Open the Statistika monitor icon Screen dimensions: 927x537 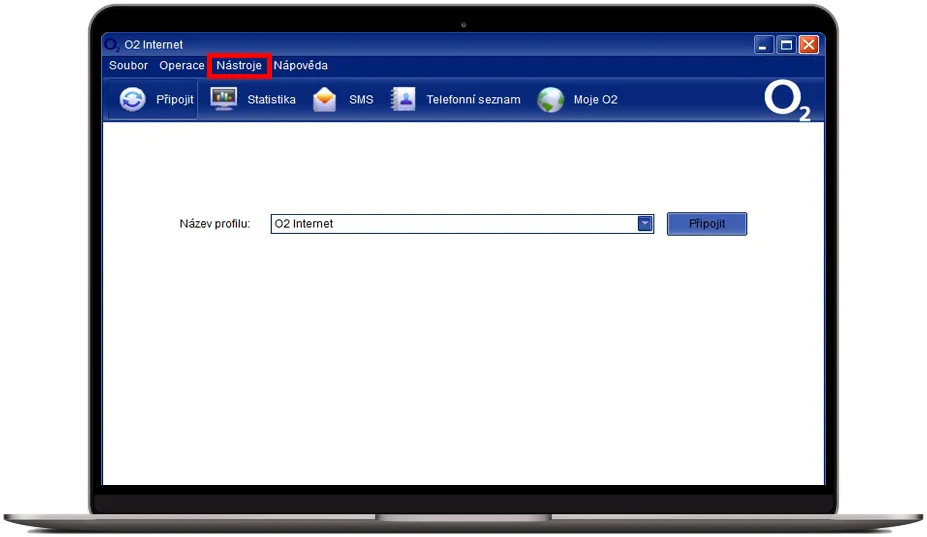click(x=223, y=100)
